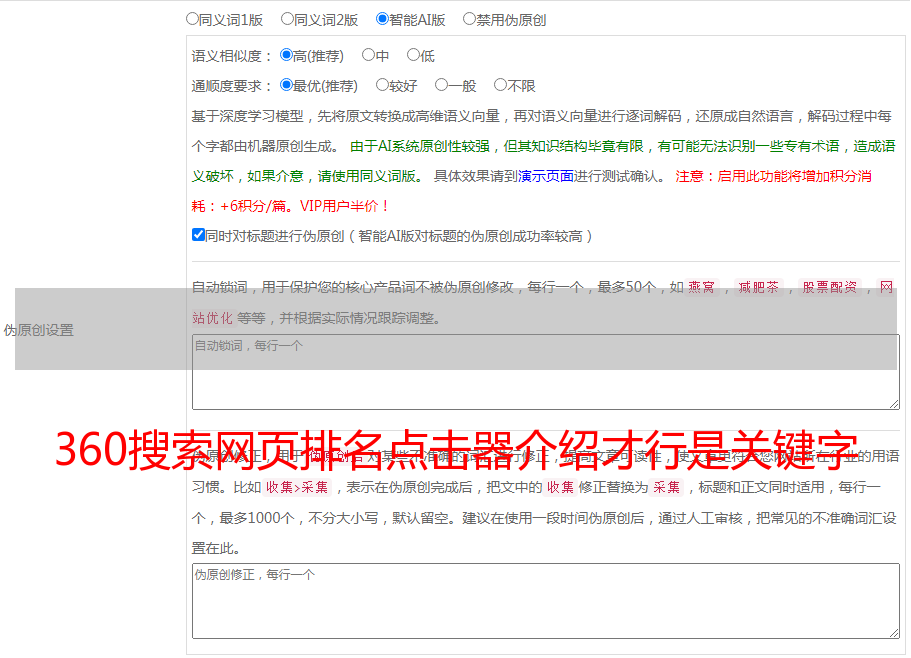This screenshot has width=911, height=658.
Task: Focus the 自动锁词，每行一个 text area
Action: tap(546, 372)
